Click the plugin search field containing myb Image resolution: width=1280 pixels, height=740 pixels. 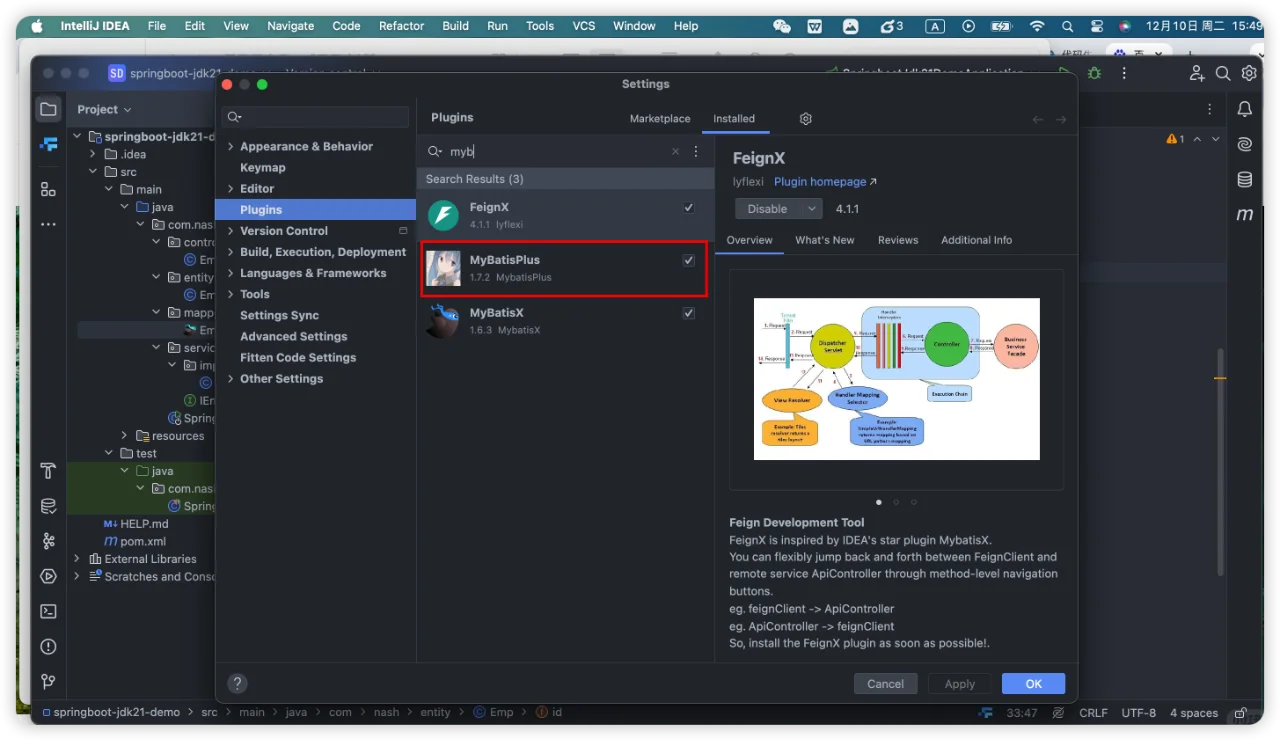click(556, 151)
